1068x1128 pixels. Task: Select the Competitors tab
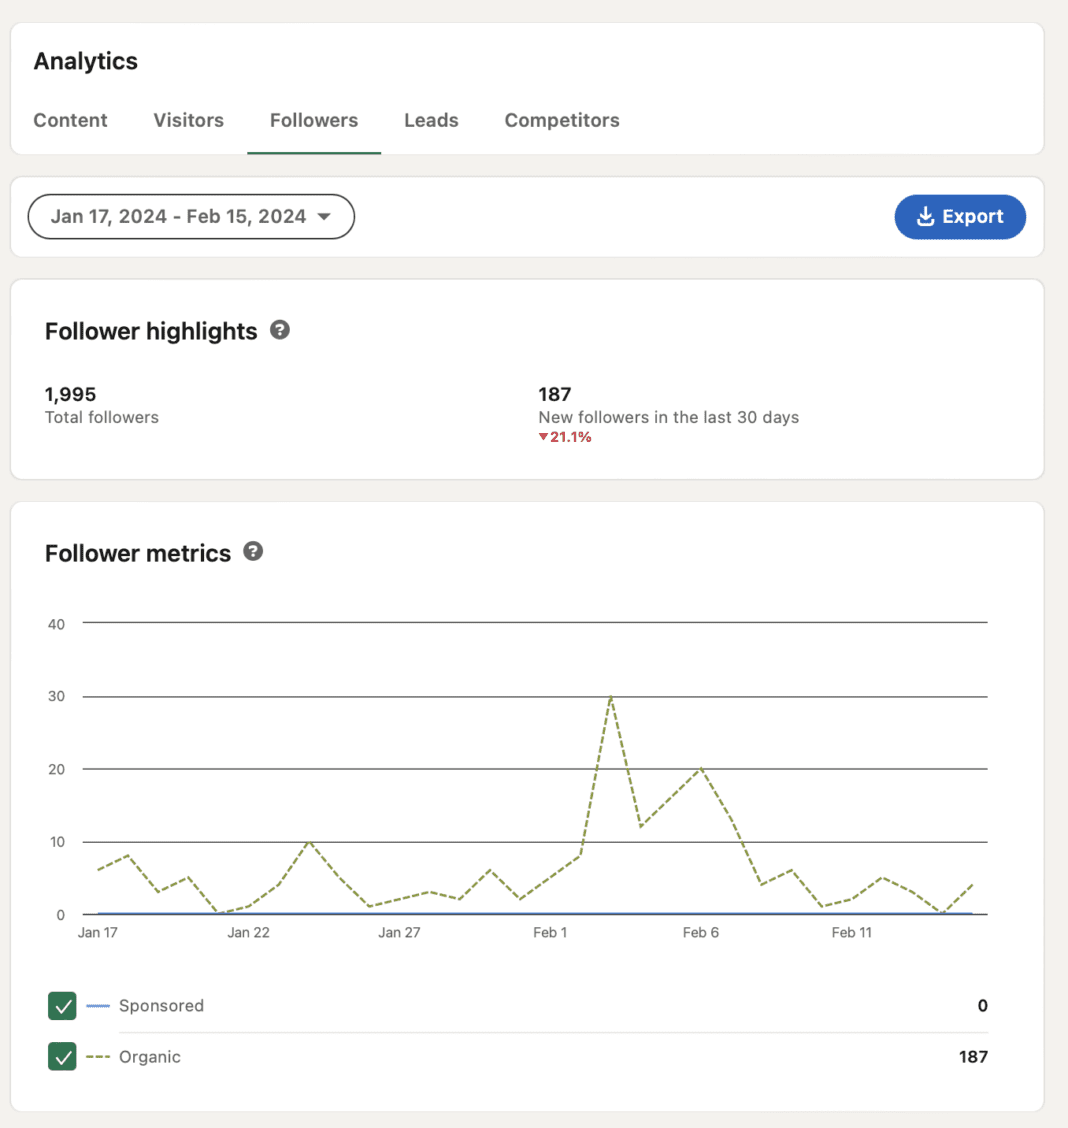[x=561, y=120]
